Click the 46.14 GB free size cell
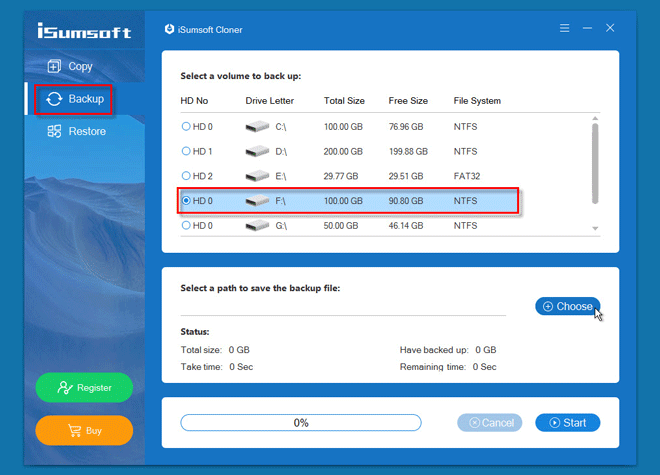This screenshot has height=475, width=660. pyautogui.click(x=406, y=226)
